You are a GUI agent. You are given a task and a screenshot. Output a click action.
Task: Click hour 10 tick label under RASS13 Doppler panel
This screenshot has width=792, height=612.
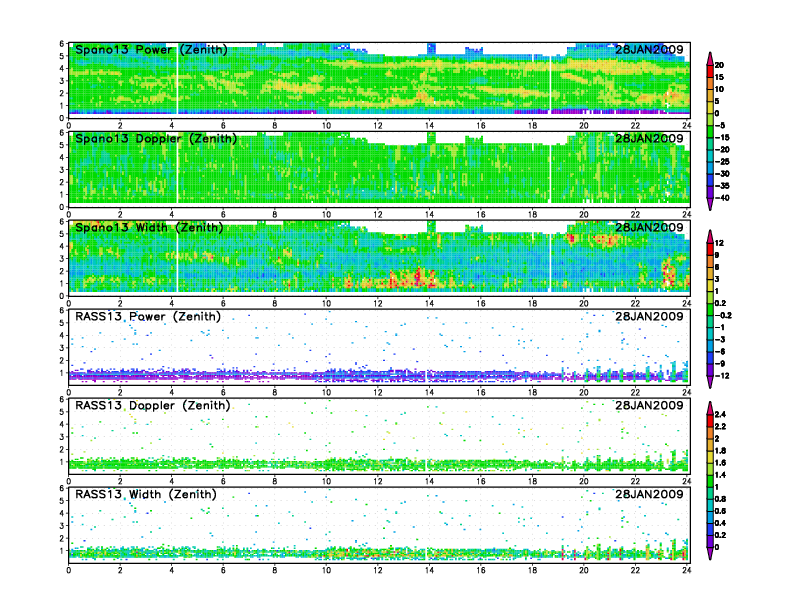click(x=326, y=481)
